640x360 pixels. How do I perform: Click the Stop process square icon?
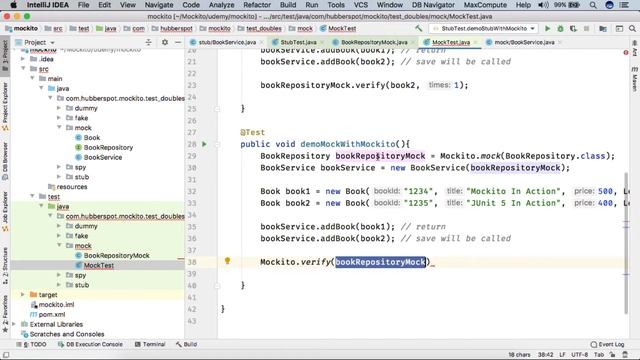587,29
